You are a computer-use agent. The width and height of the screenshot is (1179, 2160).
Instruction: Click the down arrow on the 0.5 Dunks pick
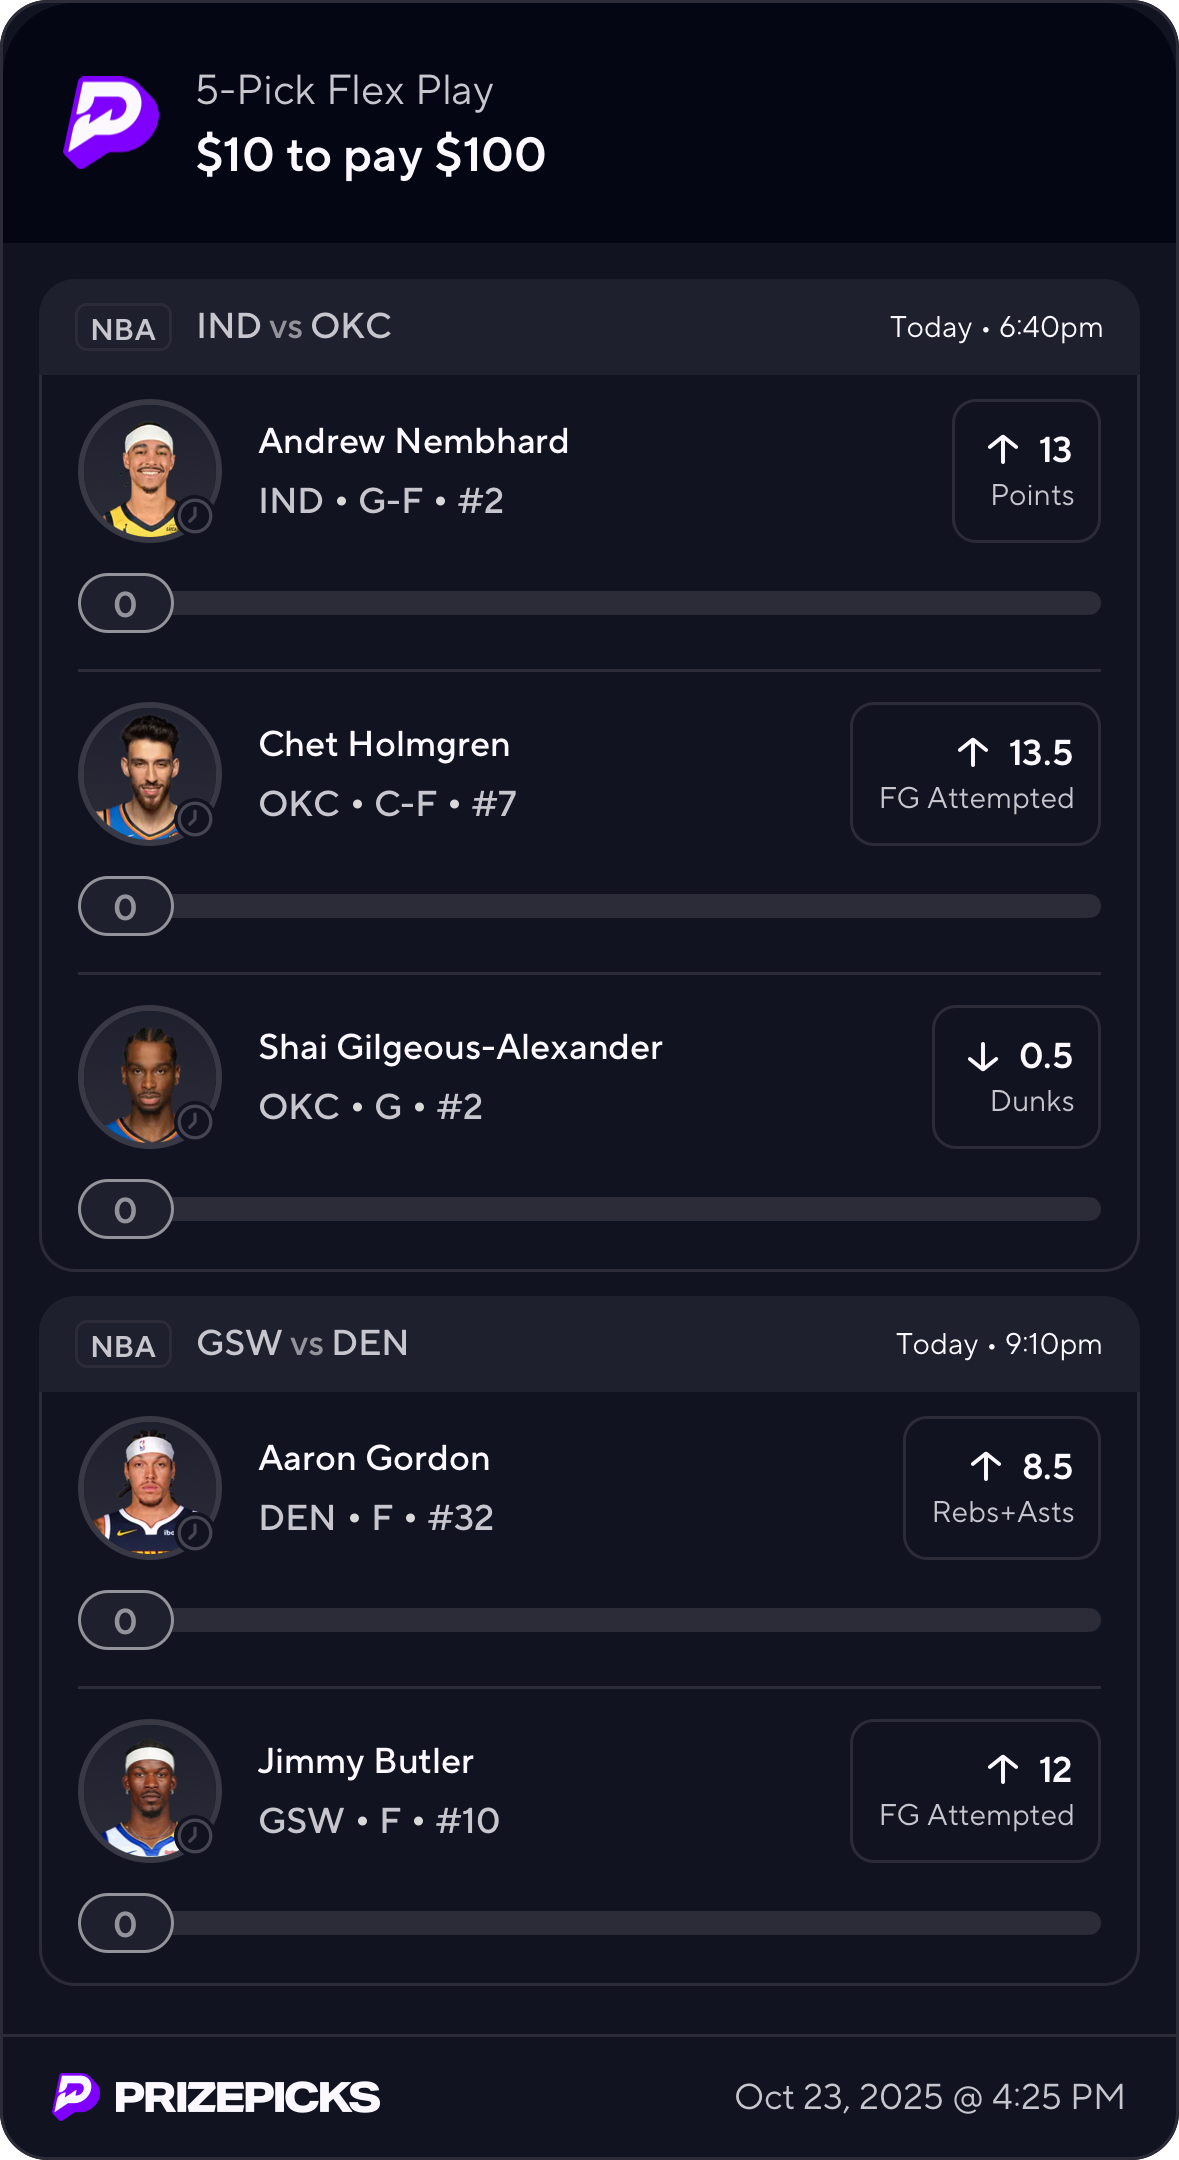[x=983, y=1056]
